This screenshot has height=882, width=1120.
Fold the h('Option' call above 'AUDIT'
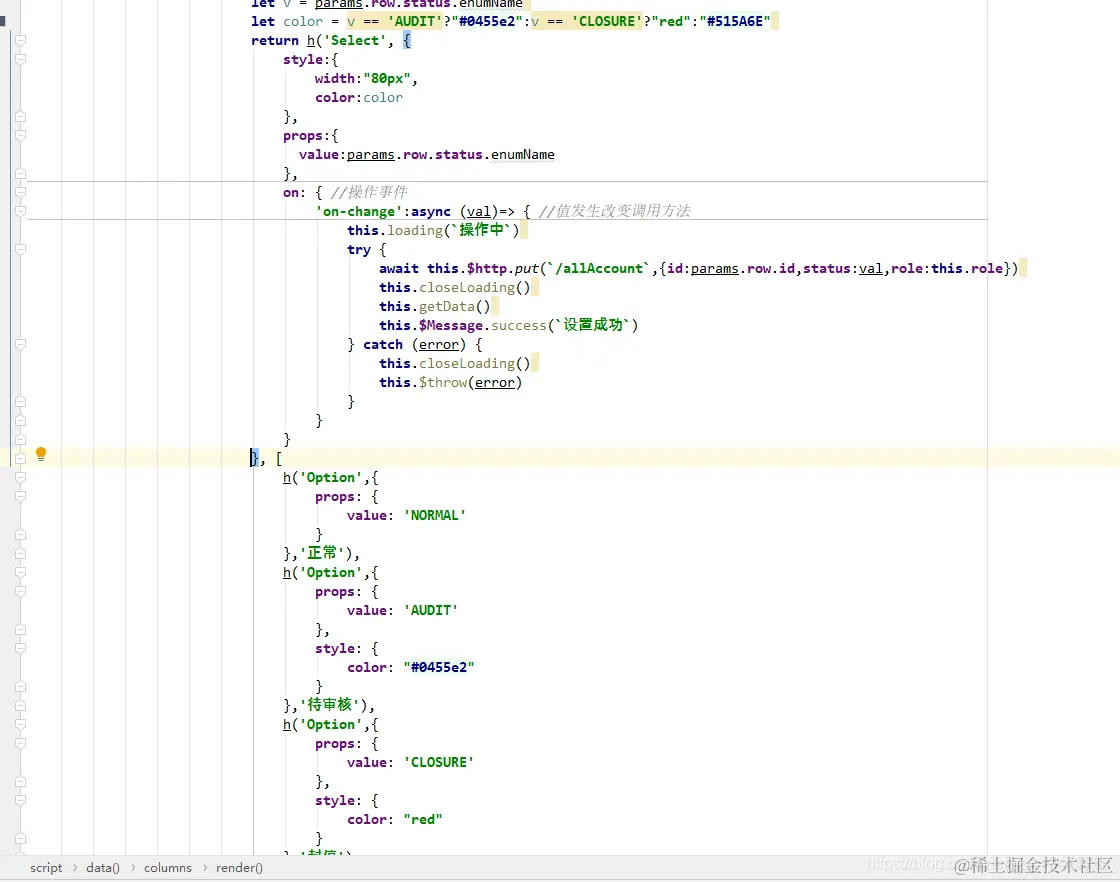(x=21, y=572)
